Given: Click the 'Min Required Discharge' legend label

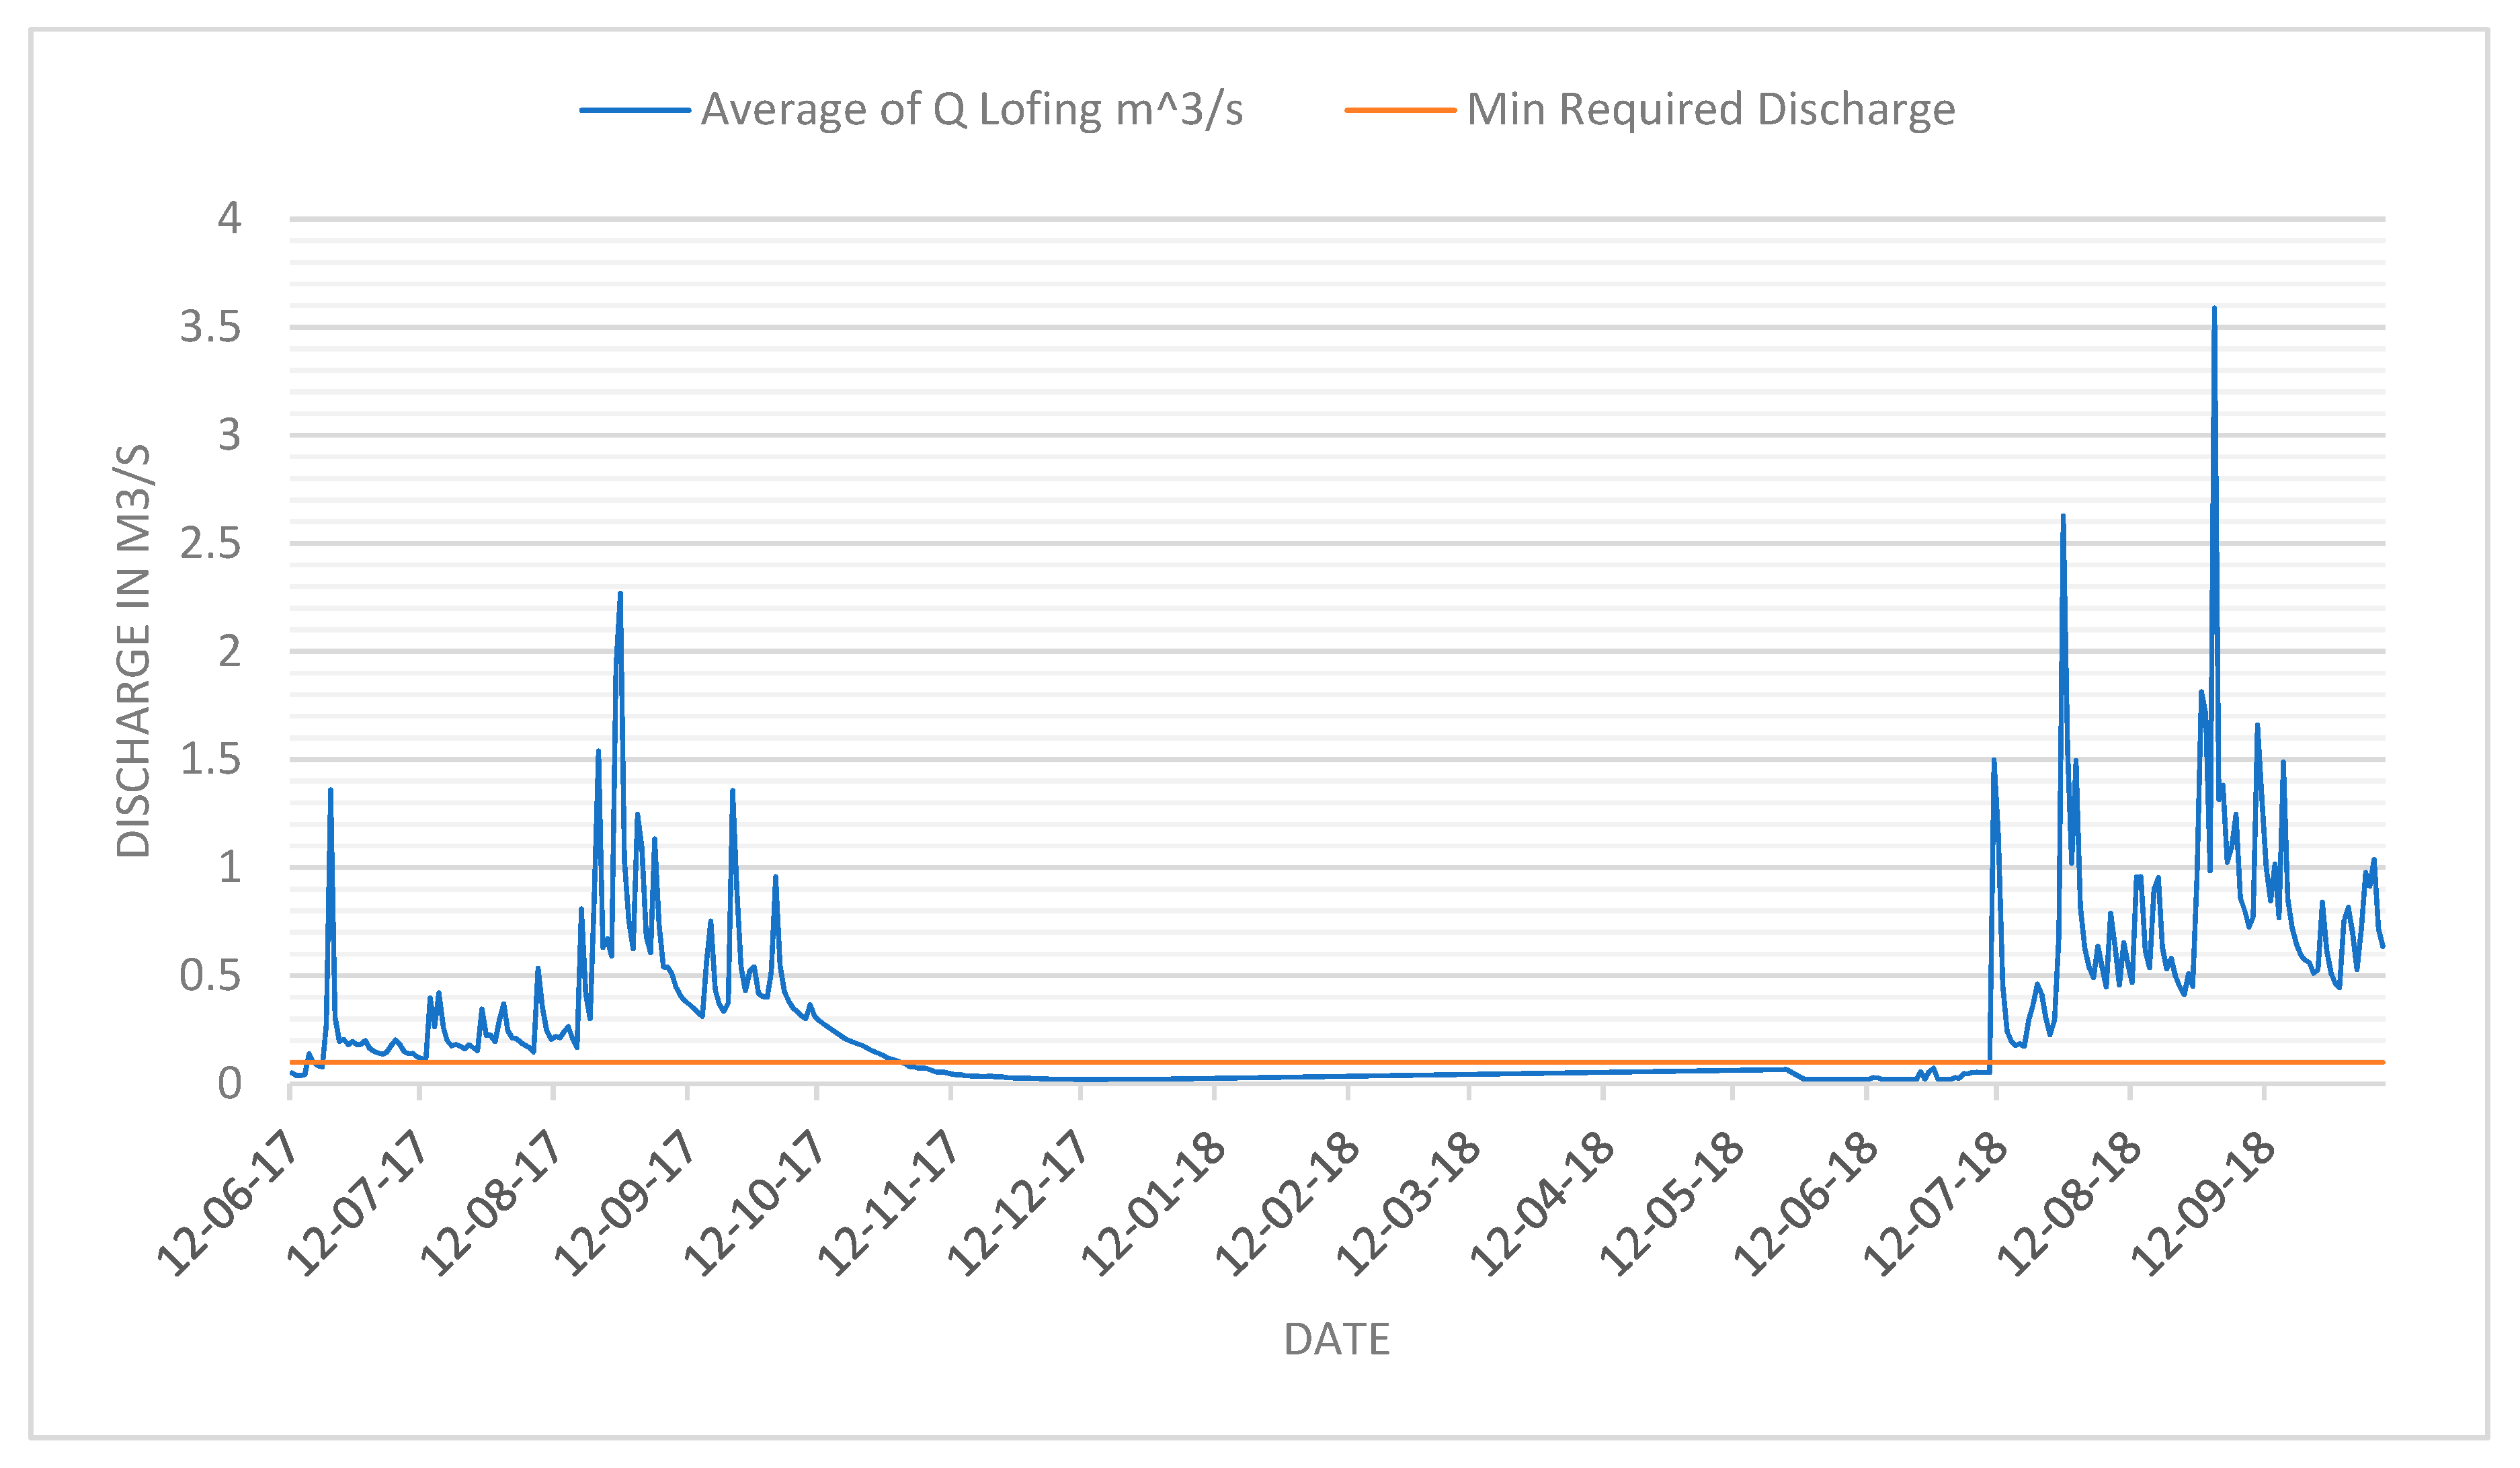Looking at the screenshot, I should tap(1711, 110).
